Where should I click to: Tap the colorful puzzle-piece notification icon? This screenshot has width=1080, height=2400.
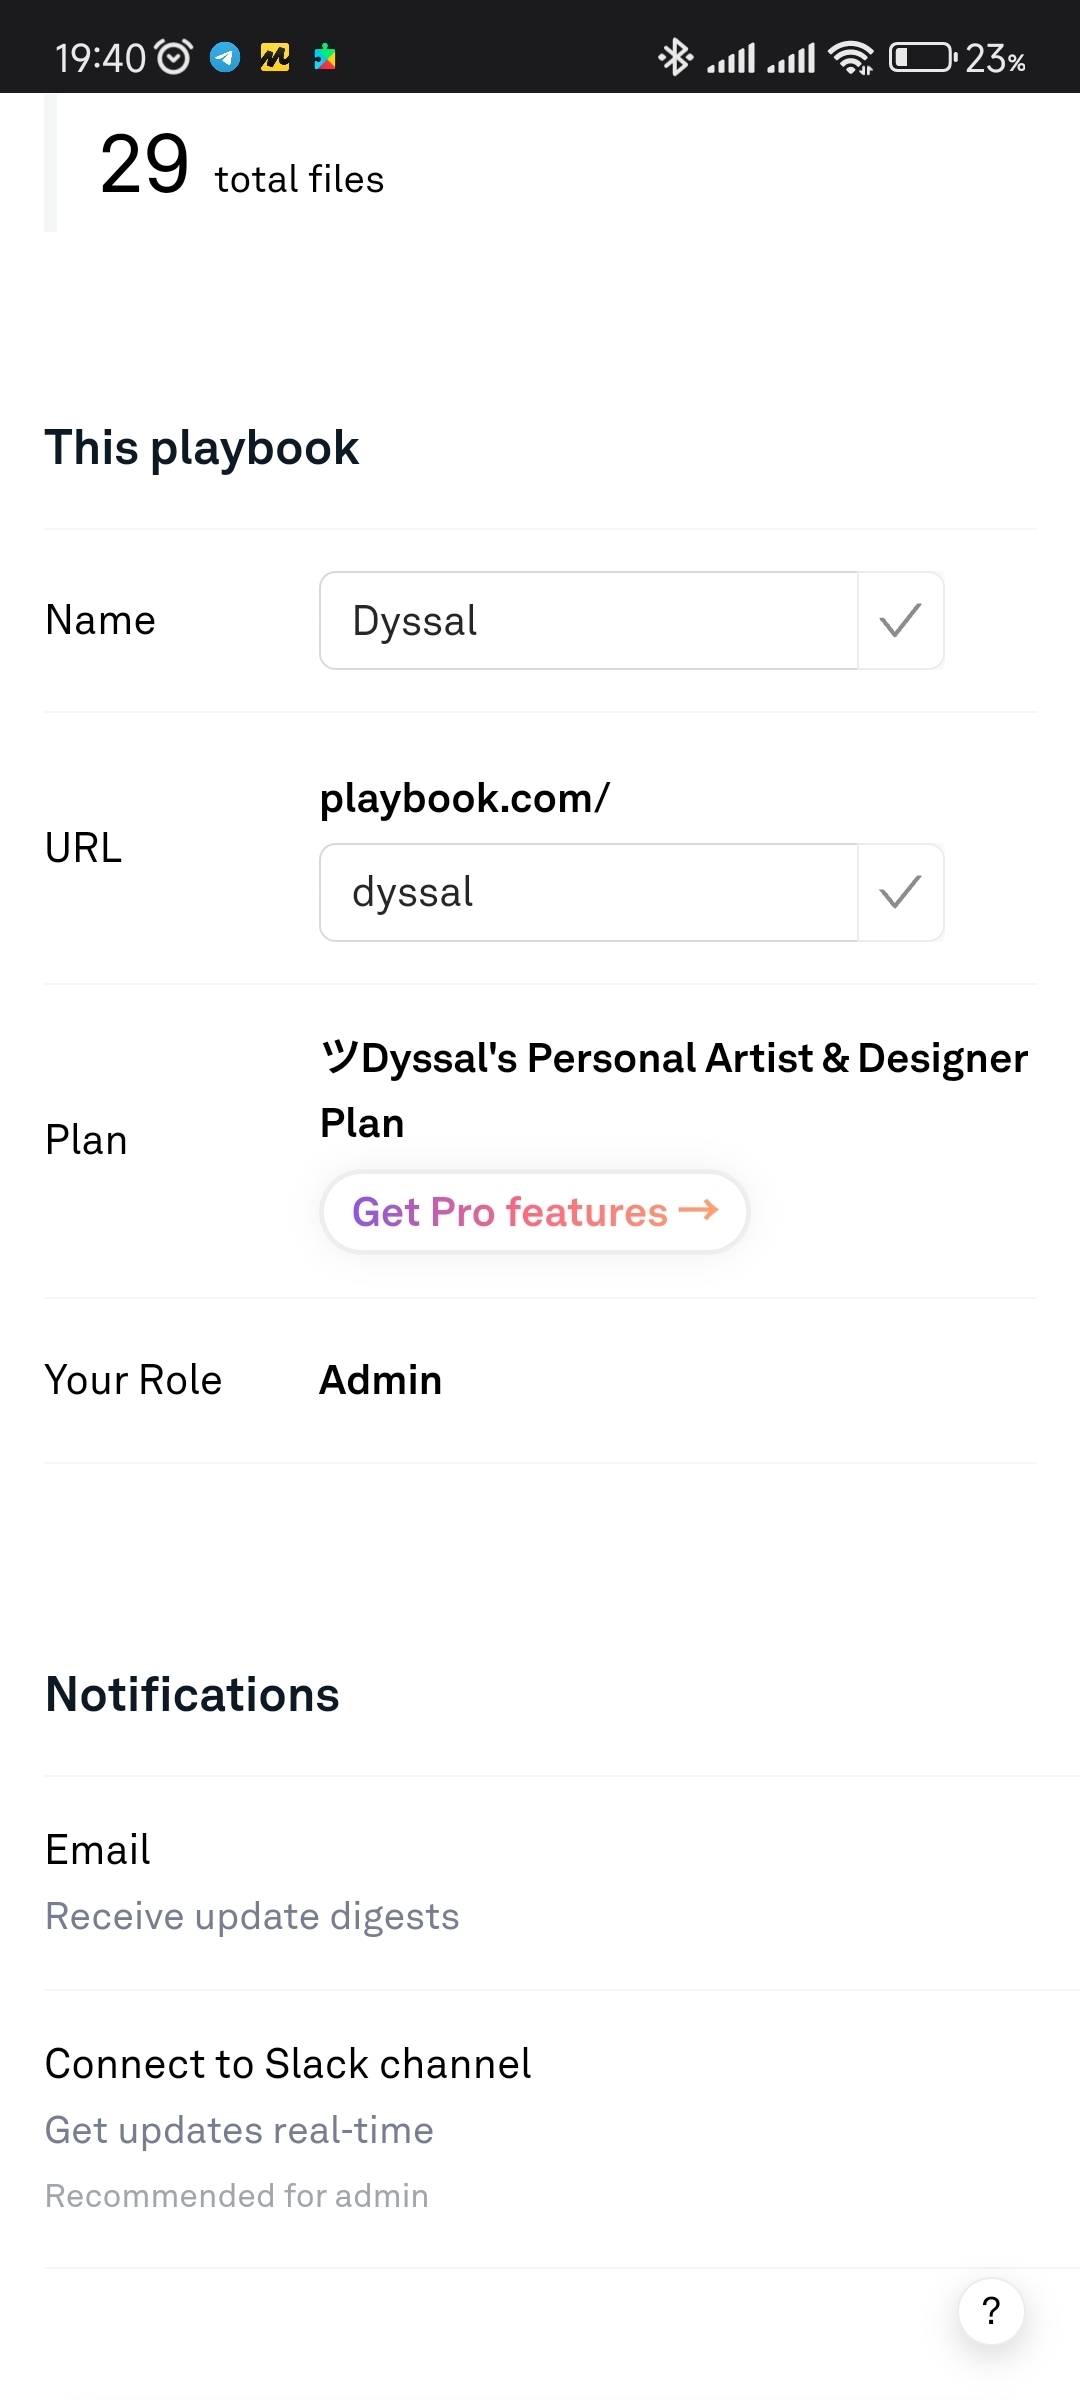[325, 58]
